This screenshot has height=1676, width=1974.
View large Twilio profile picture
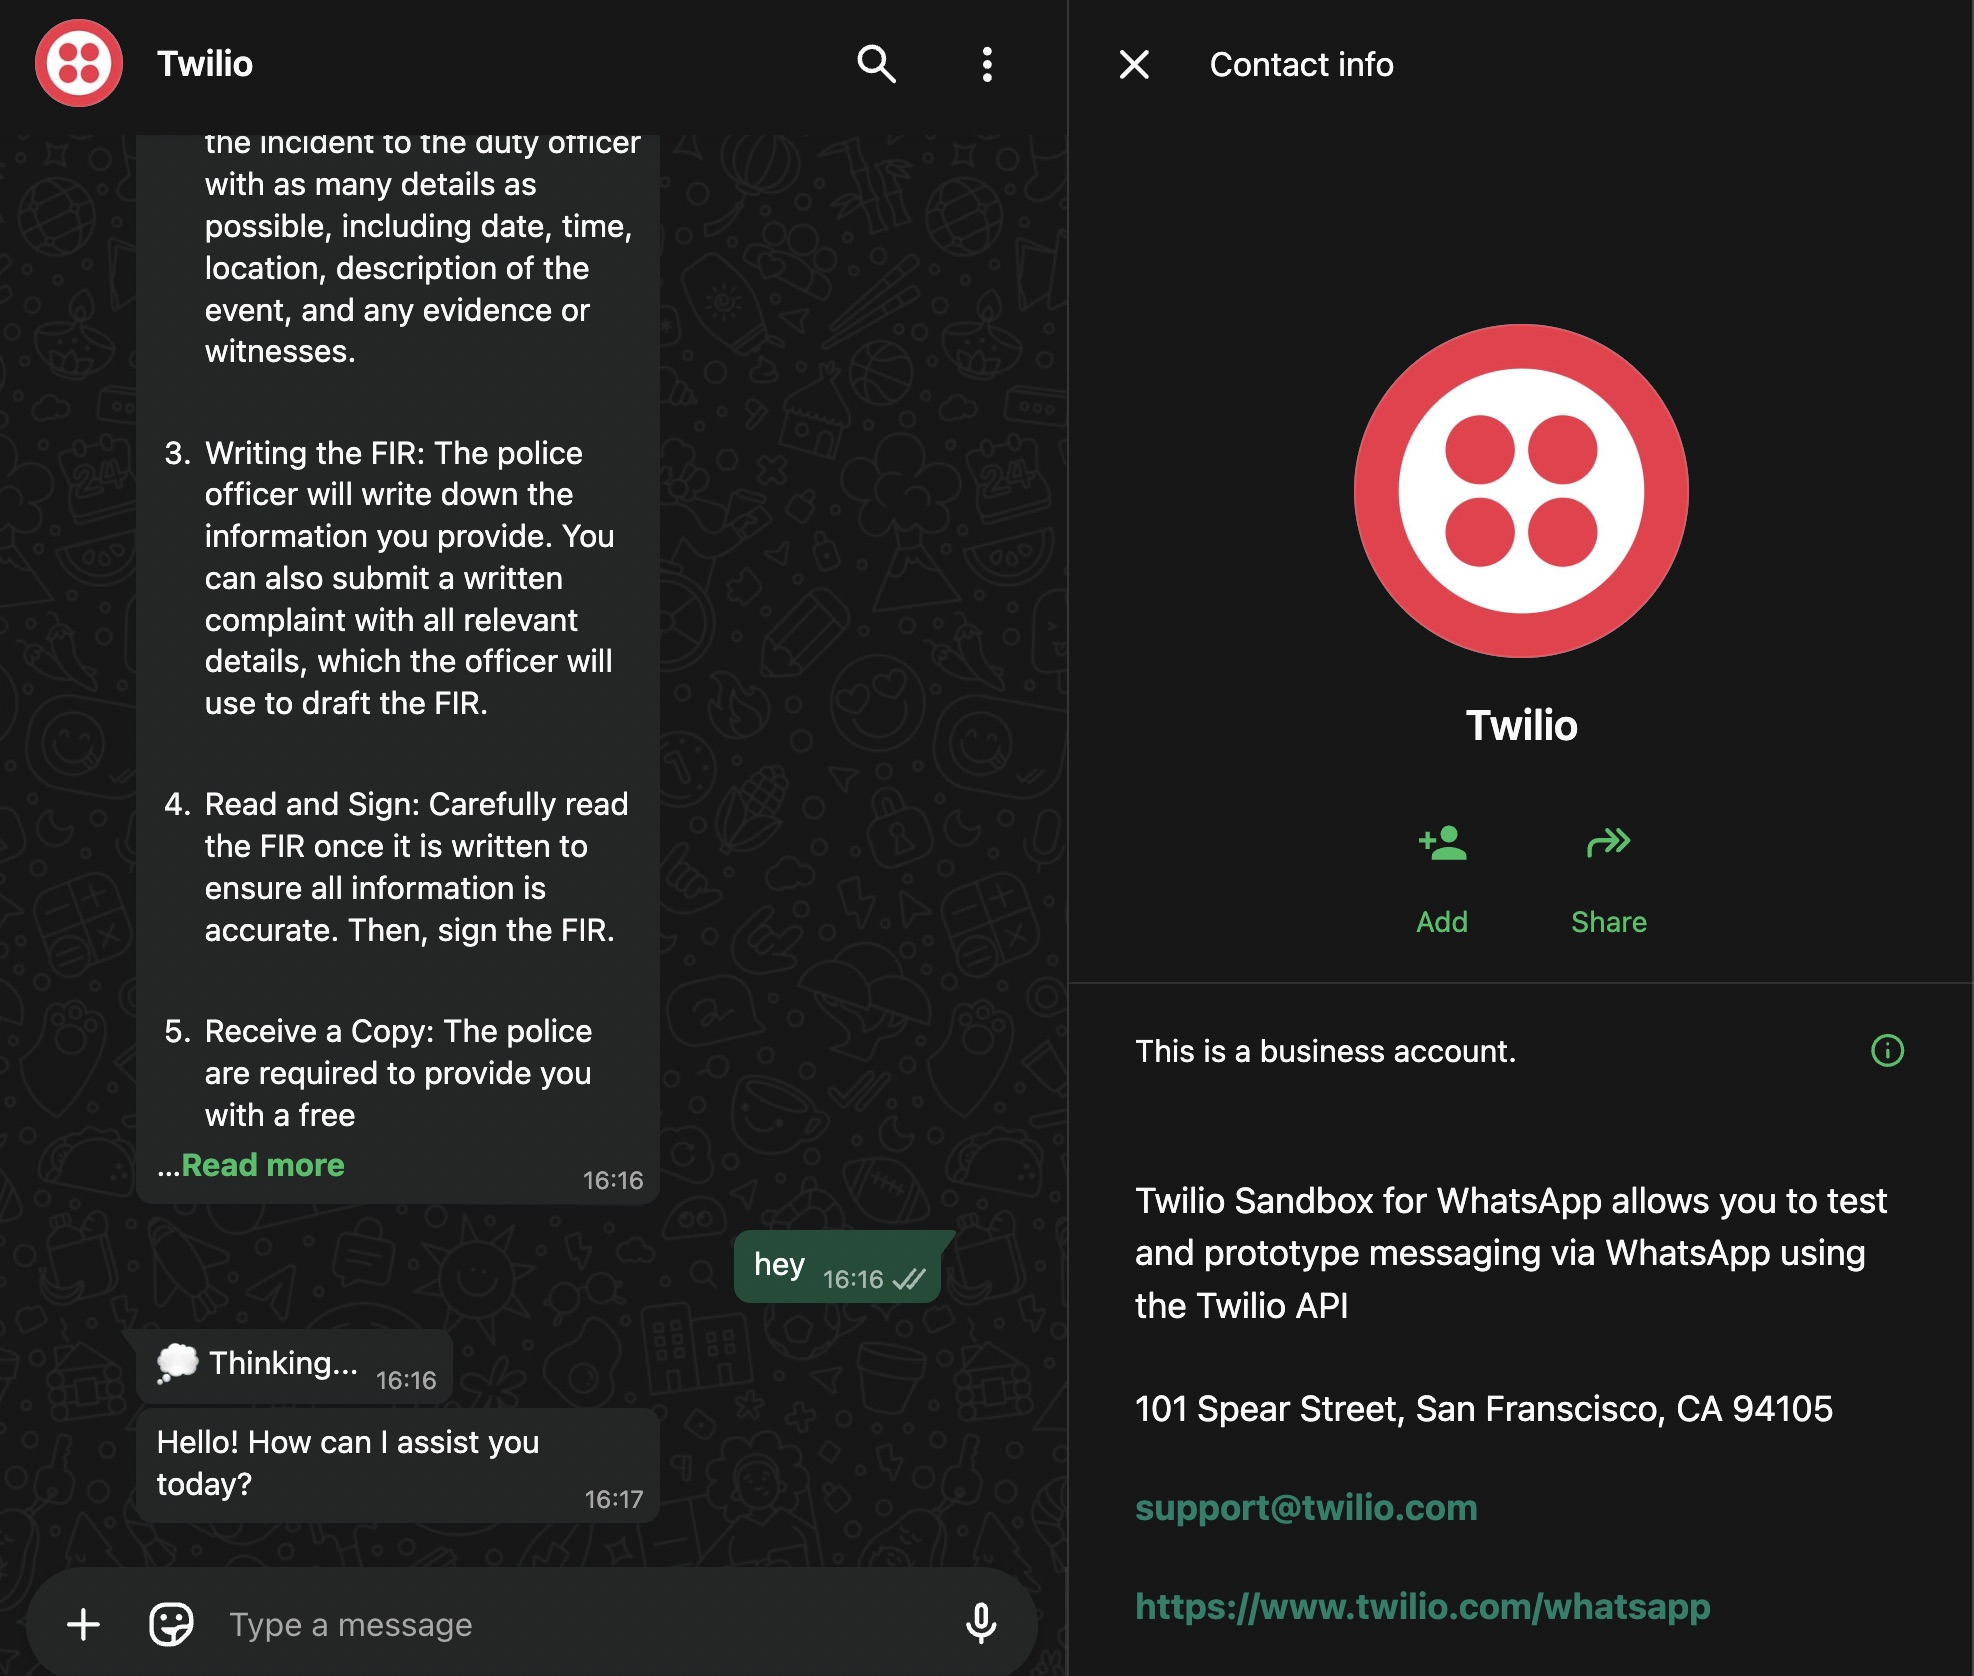tap(1520, 491)
